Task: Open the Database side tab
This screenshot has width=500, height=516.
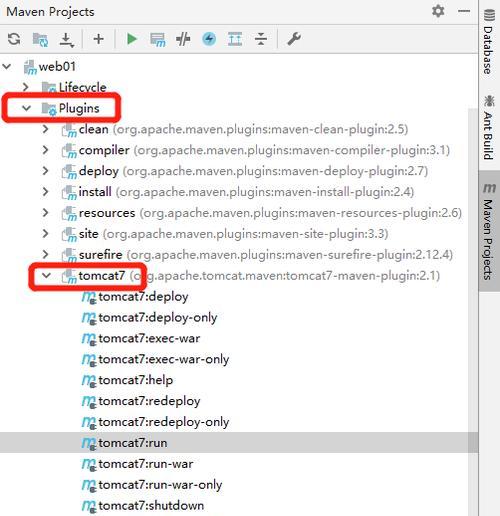Action: point(488,42)
